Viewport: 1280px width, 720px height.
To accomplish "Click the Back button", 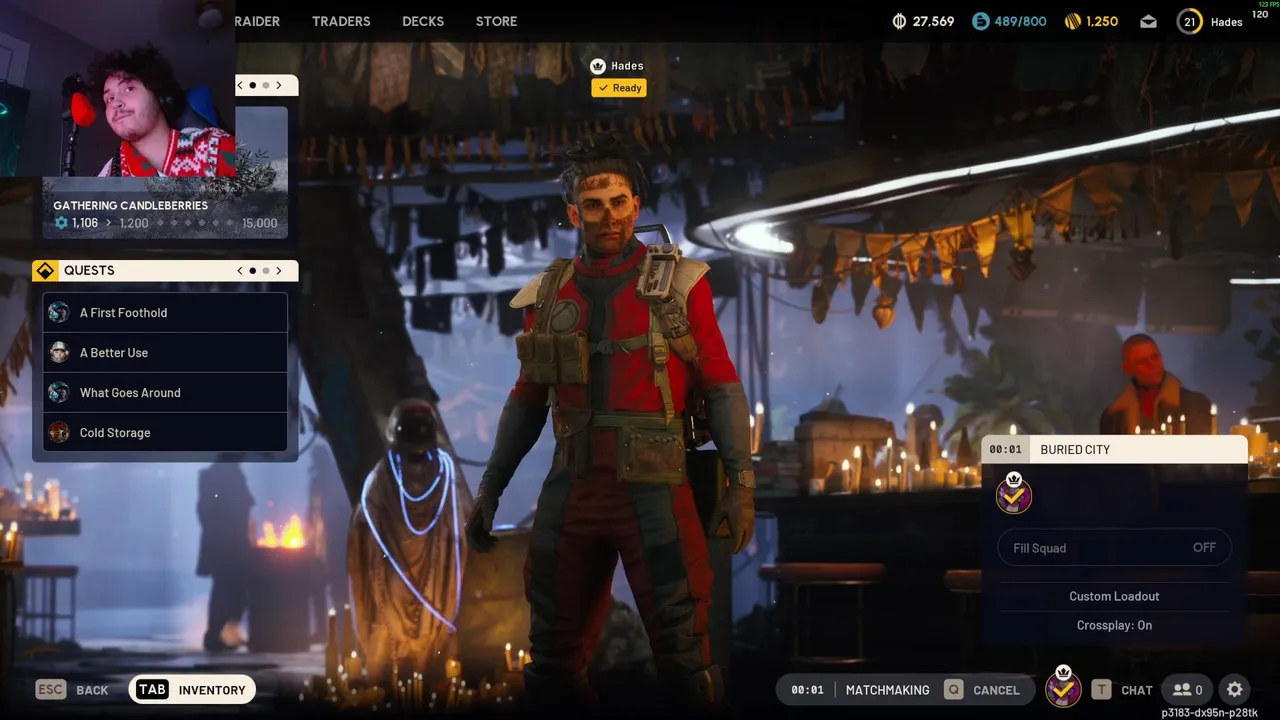I will pyautogui.click(x=92, y=690).
